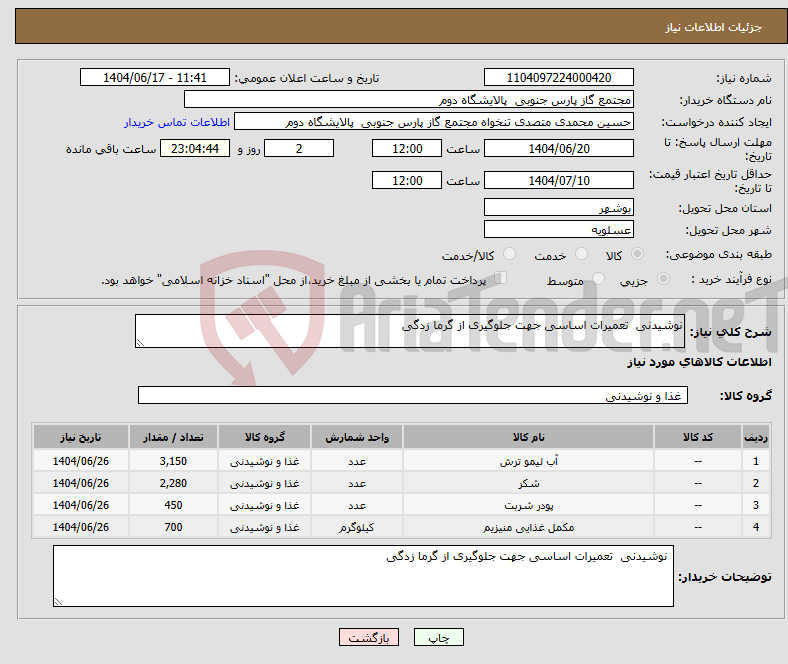Click the شماره نیاز number field
The width and height of the screenshot is (788, 664).
pyautogui.click(x=558, y=78)
